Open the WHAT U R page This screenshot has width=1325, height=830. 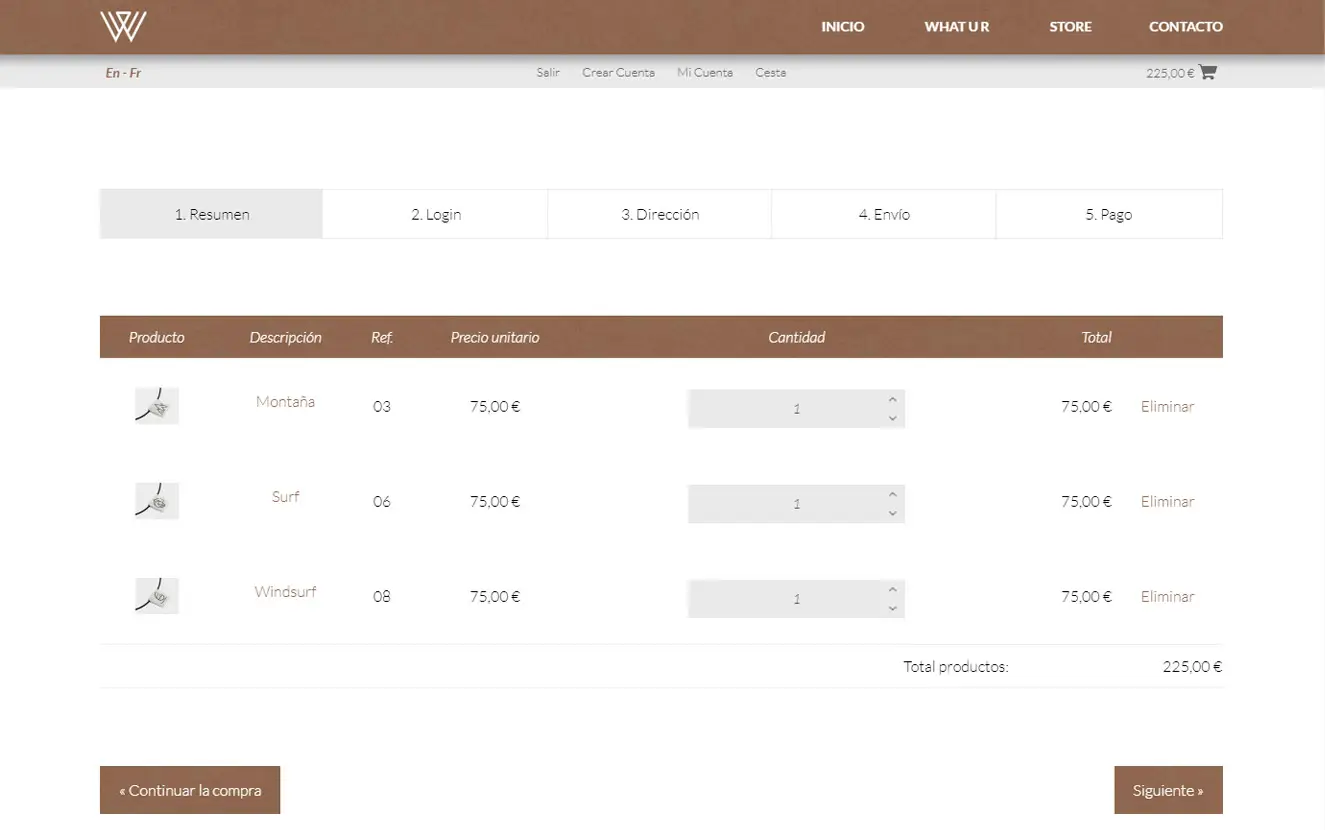[x=956, y=27]
